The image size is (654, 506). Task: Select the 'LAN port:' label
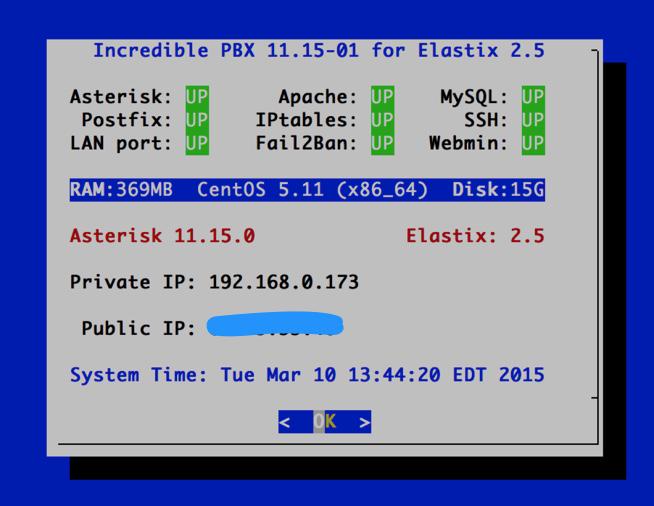121,143
